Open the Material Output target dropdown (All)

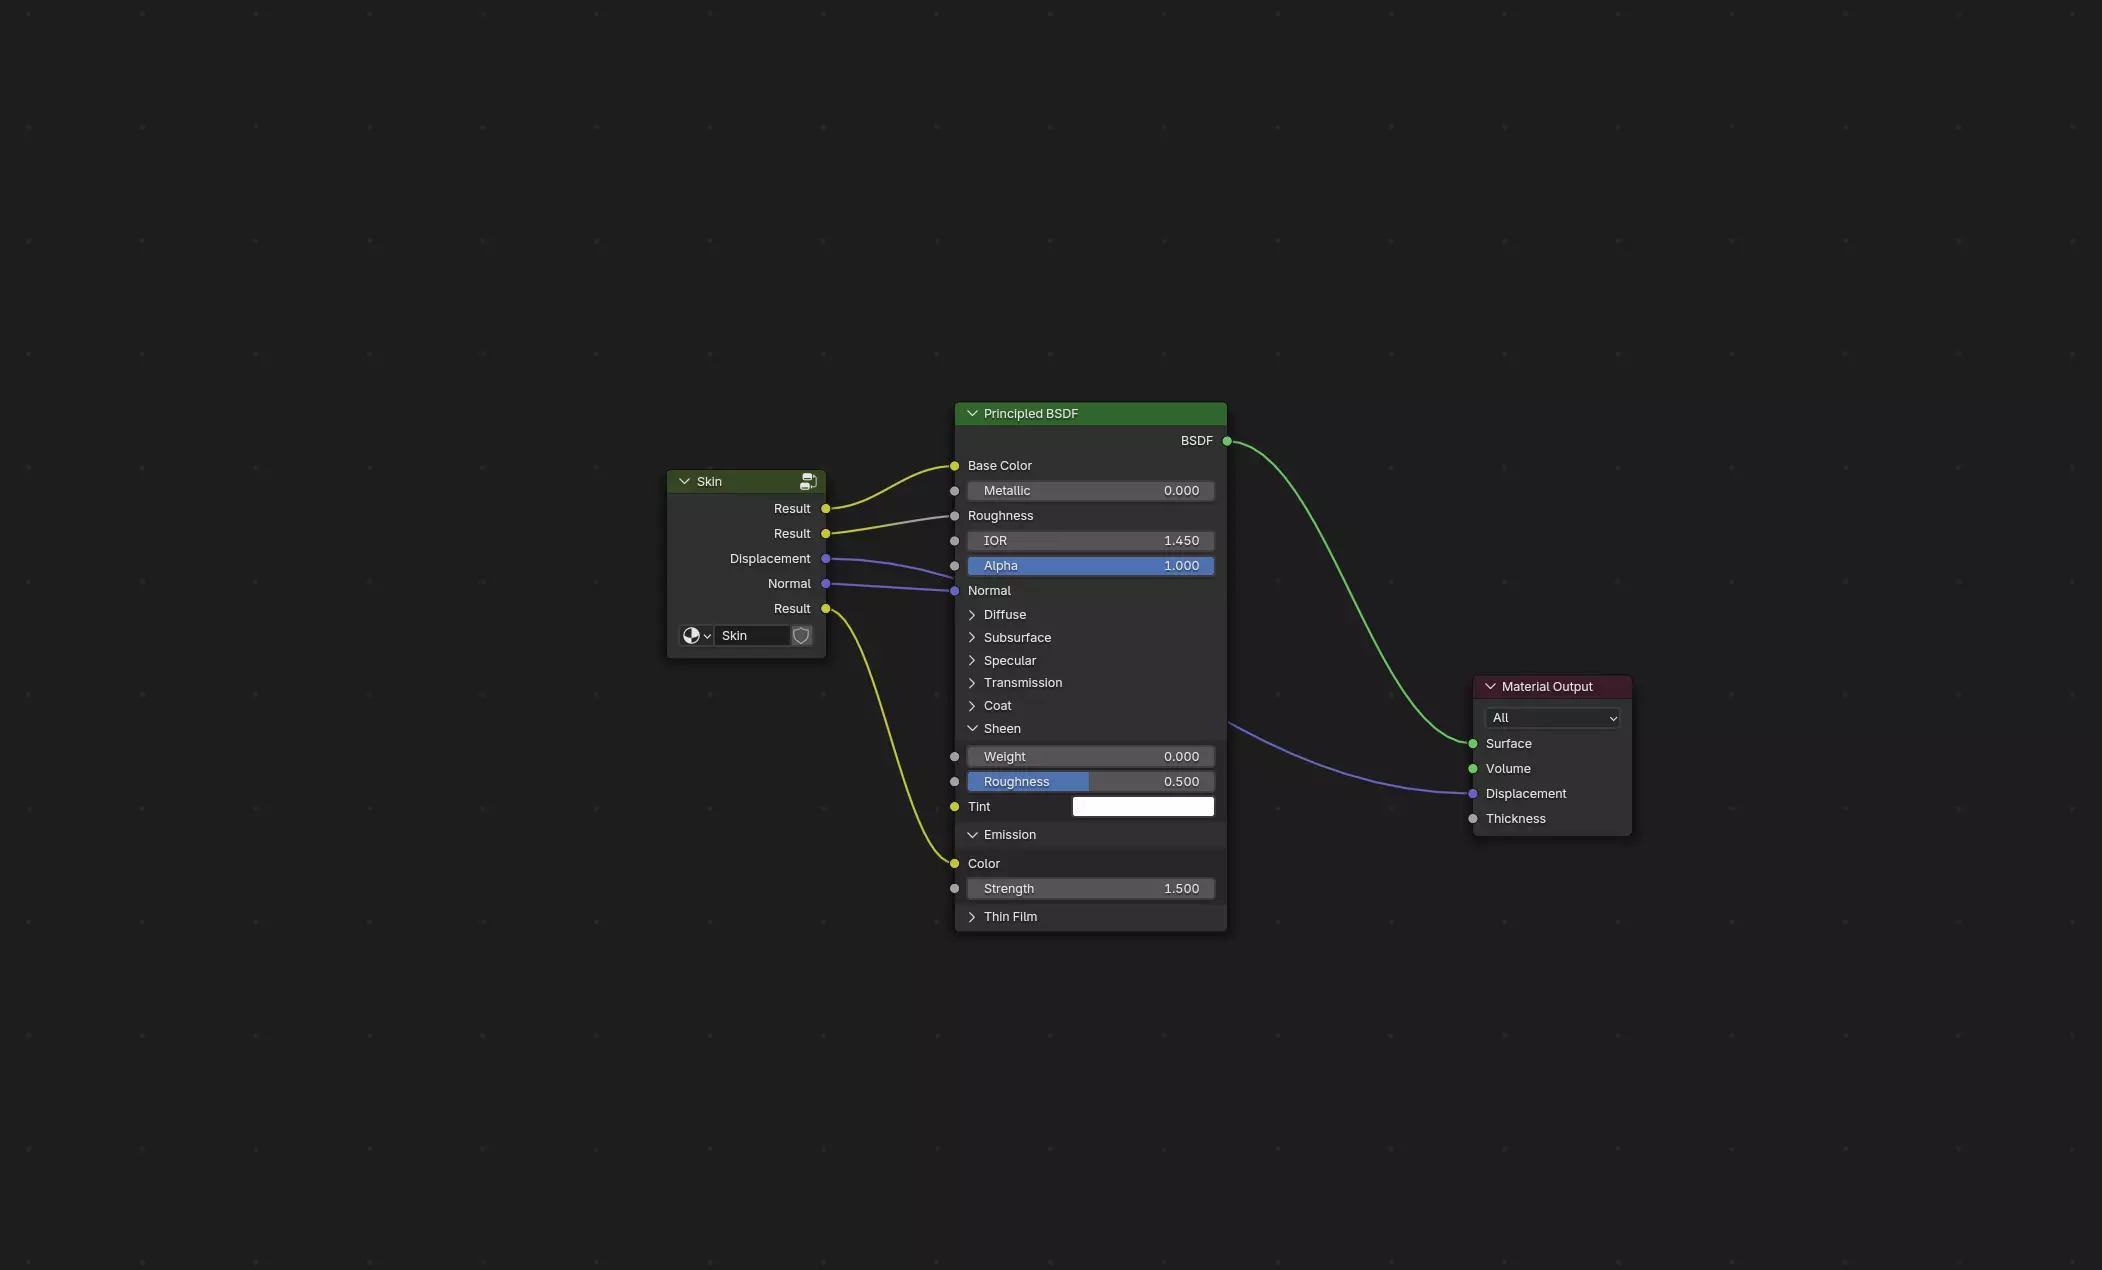point(1552,718)
